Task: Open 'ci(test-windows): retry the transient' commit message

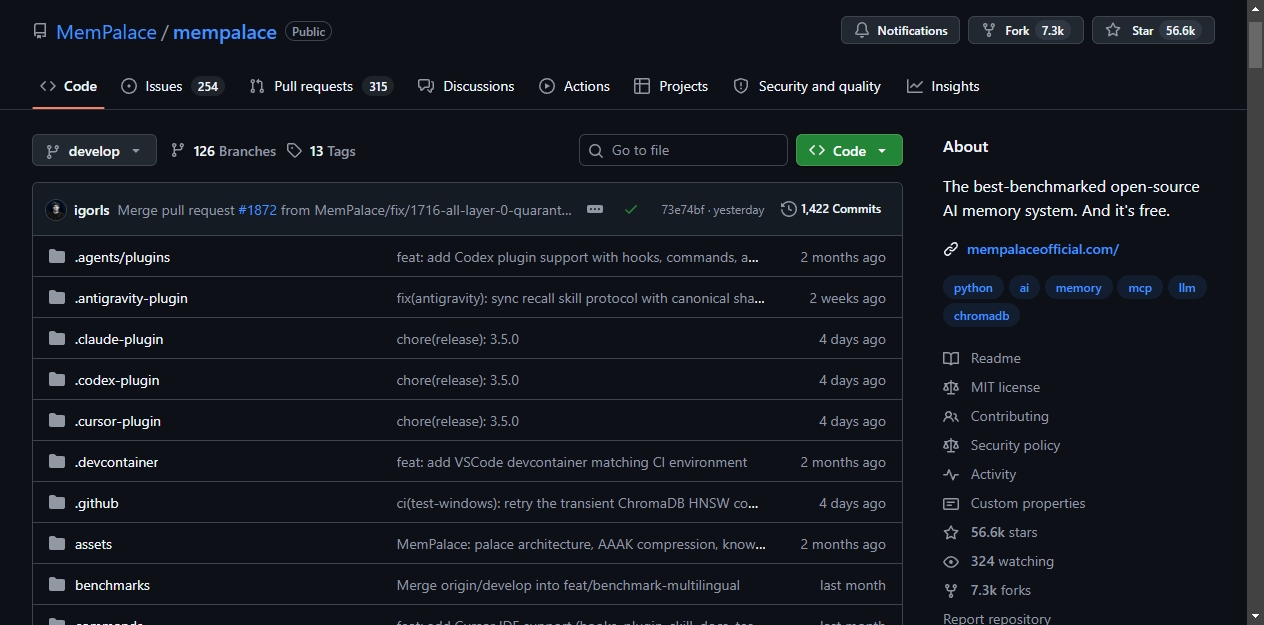Action: coord(578,503)
